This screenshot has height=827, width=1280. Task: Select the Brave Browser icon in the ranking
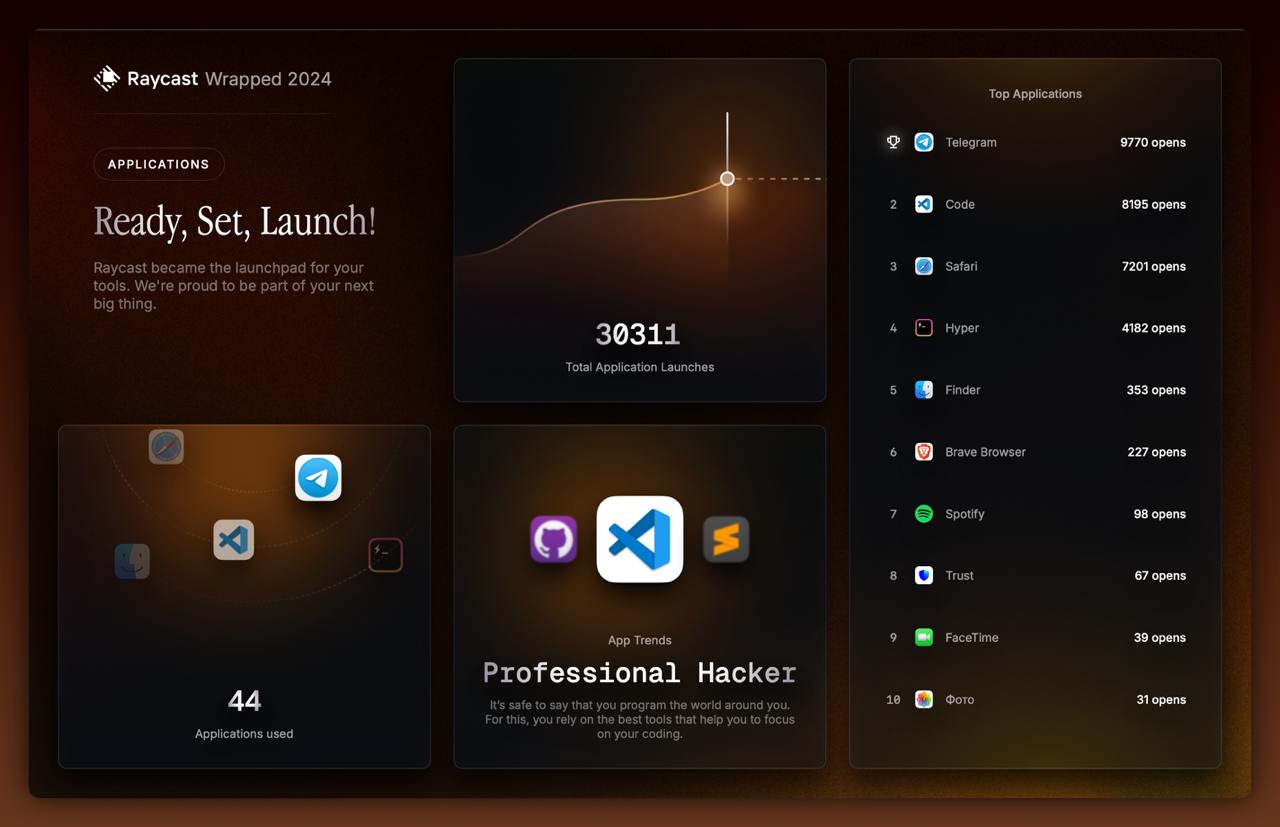(924, 452)
